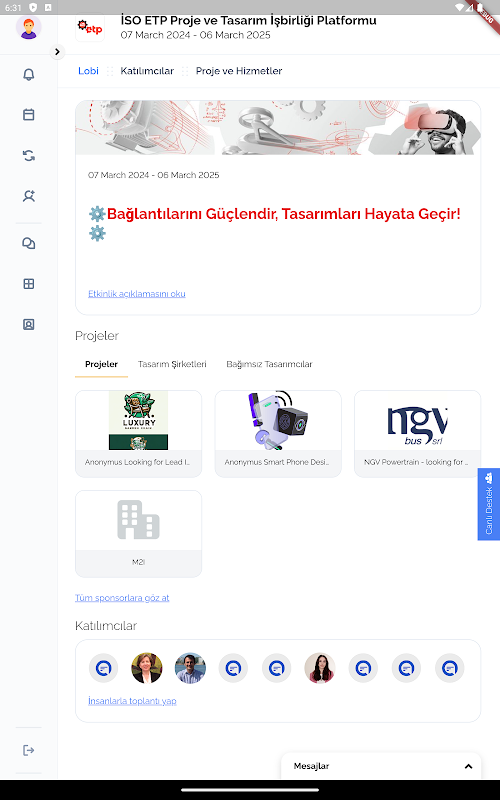
Task: Open the M2I project card
Action: pyautogui.click(x=138, y=534)
